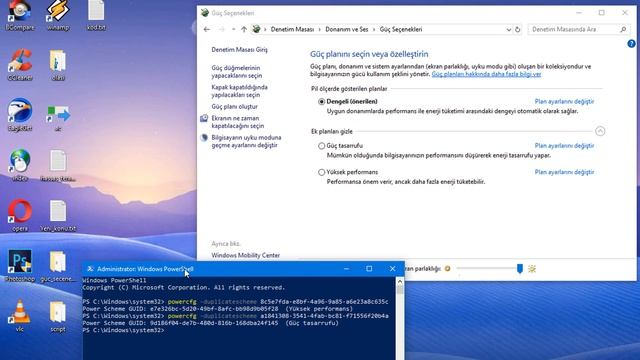The height and width of the screenshot is (360, 640).
Task: Open the script folder icon on the desktop
Action: click(x=58, y=315)
